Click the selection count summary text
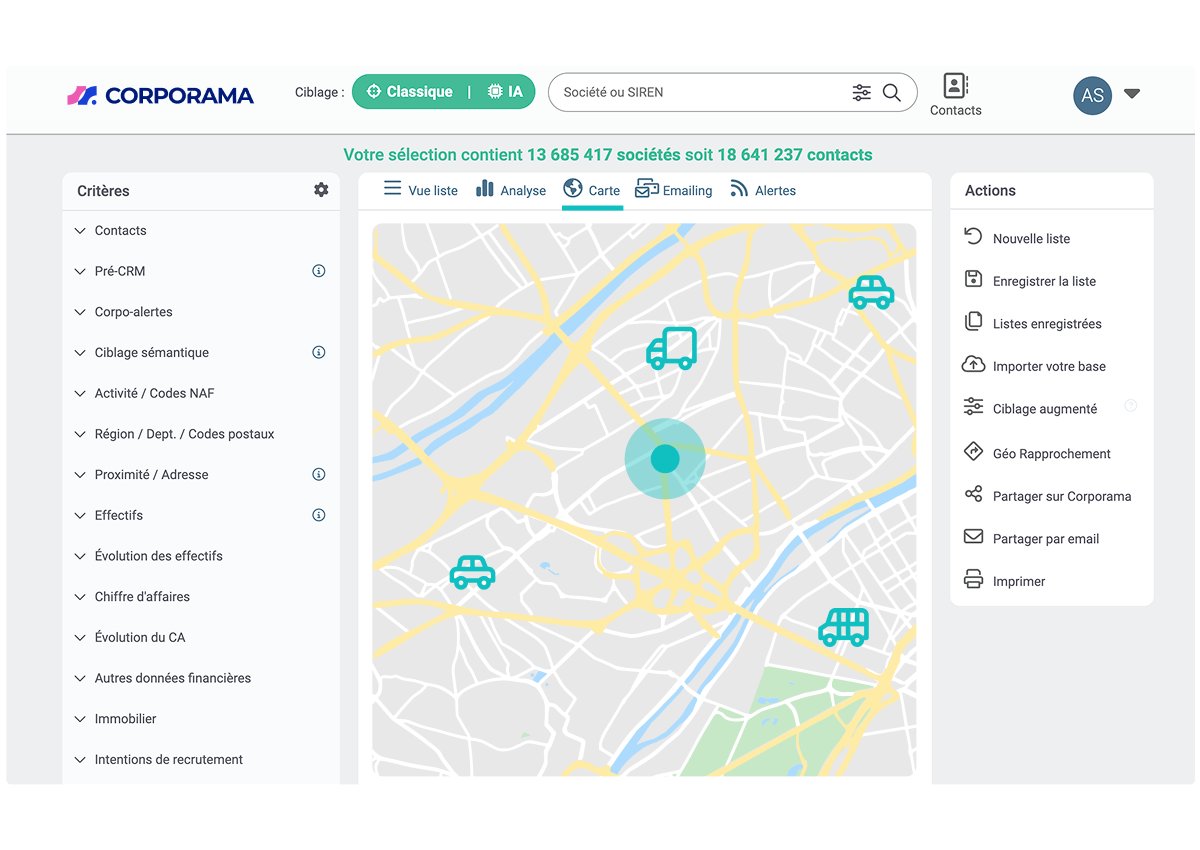Viewport: 1200px width, 850px height. click(x=608, y=155)
